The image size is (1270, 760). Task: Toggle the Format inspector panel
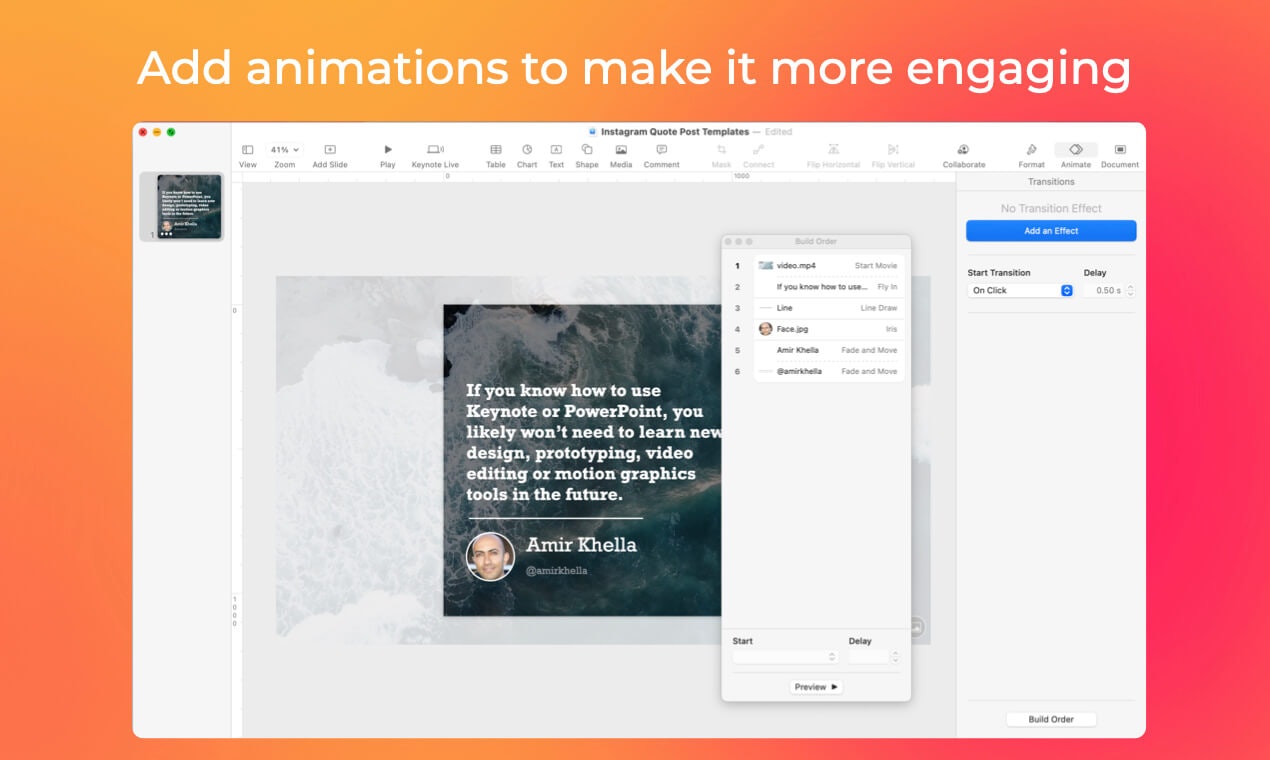(x=1031, y=150)
